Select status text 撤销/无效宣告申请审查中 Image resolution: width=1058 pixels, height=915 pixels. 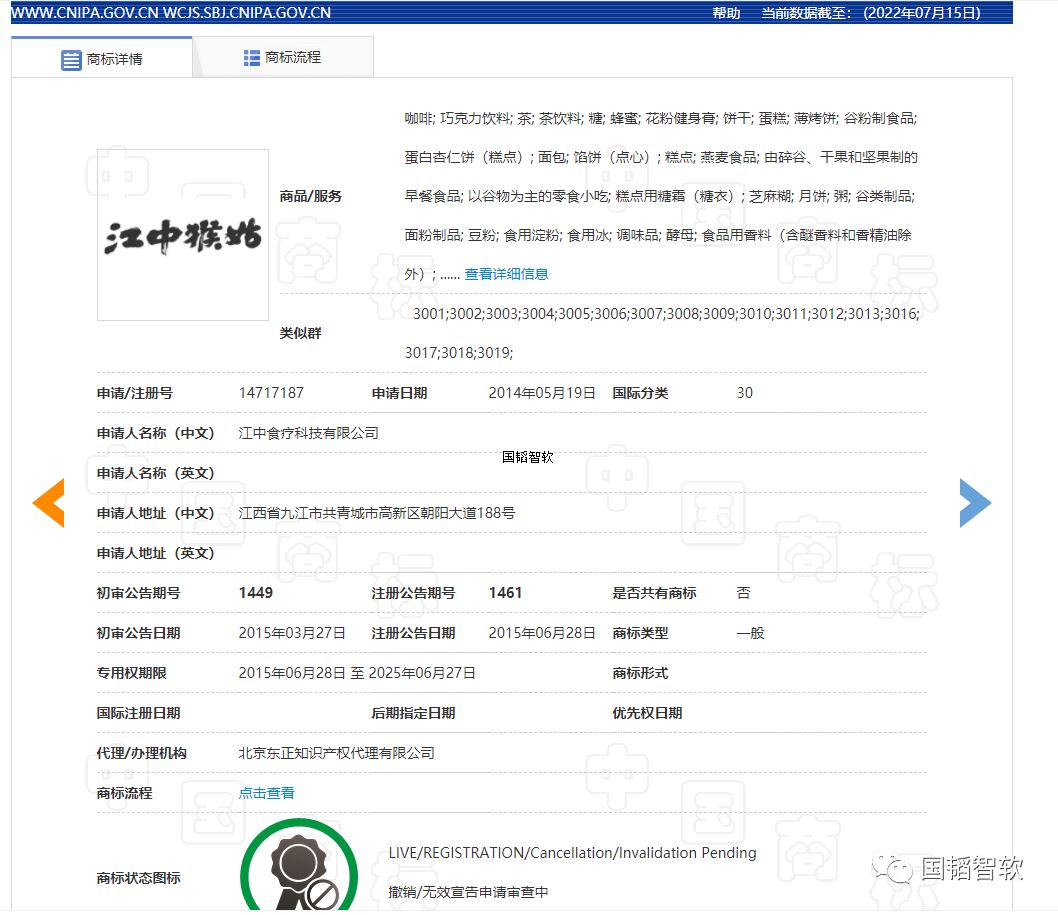(x=468, y=892)
